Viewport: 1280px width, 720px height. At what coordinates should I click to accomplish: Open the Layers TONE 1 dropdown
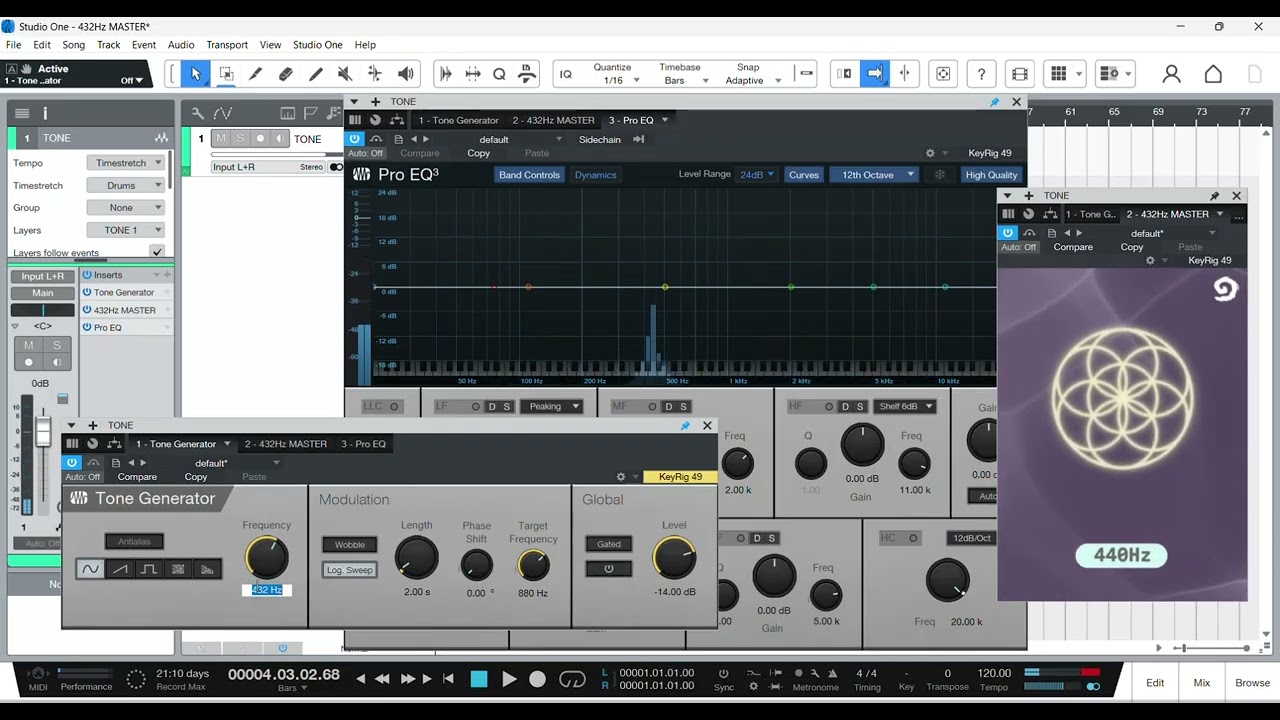click(x=126, y=230)
